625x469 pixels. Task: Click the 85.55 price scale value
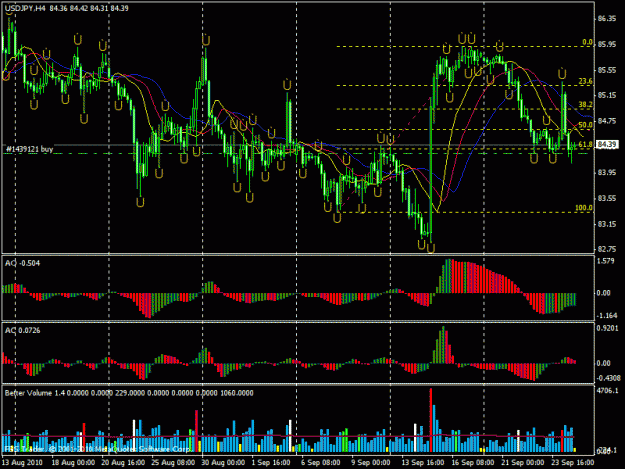[607, 70]
